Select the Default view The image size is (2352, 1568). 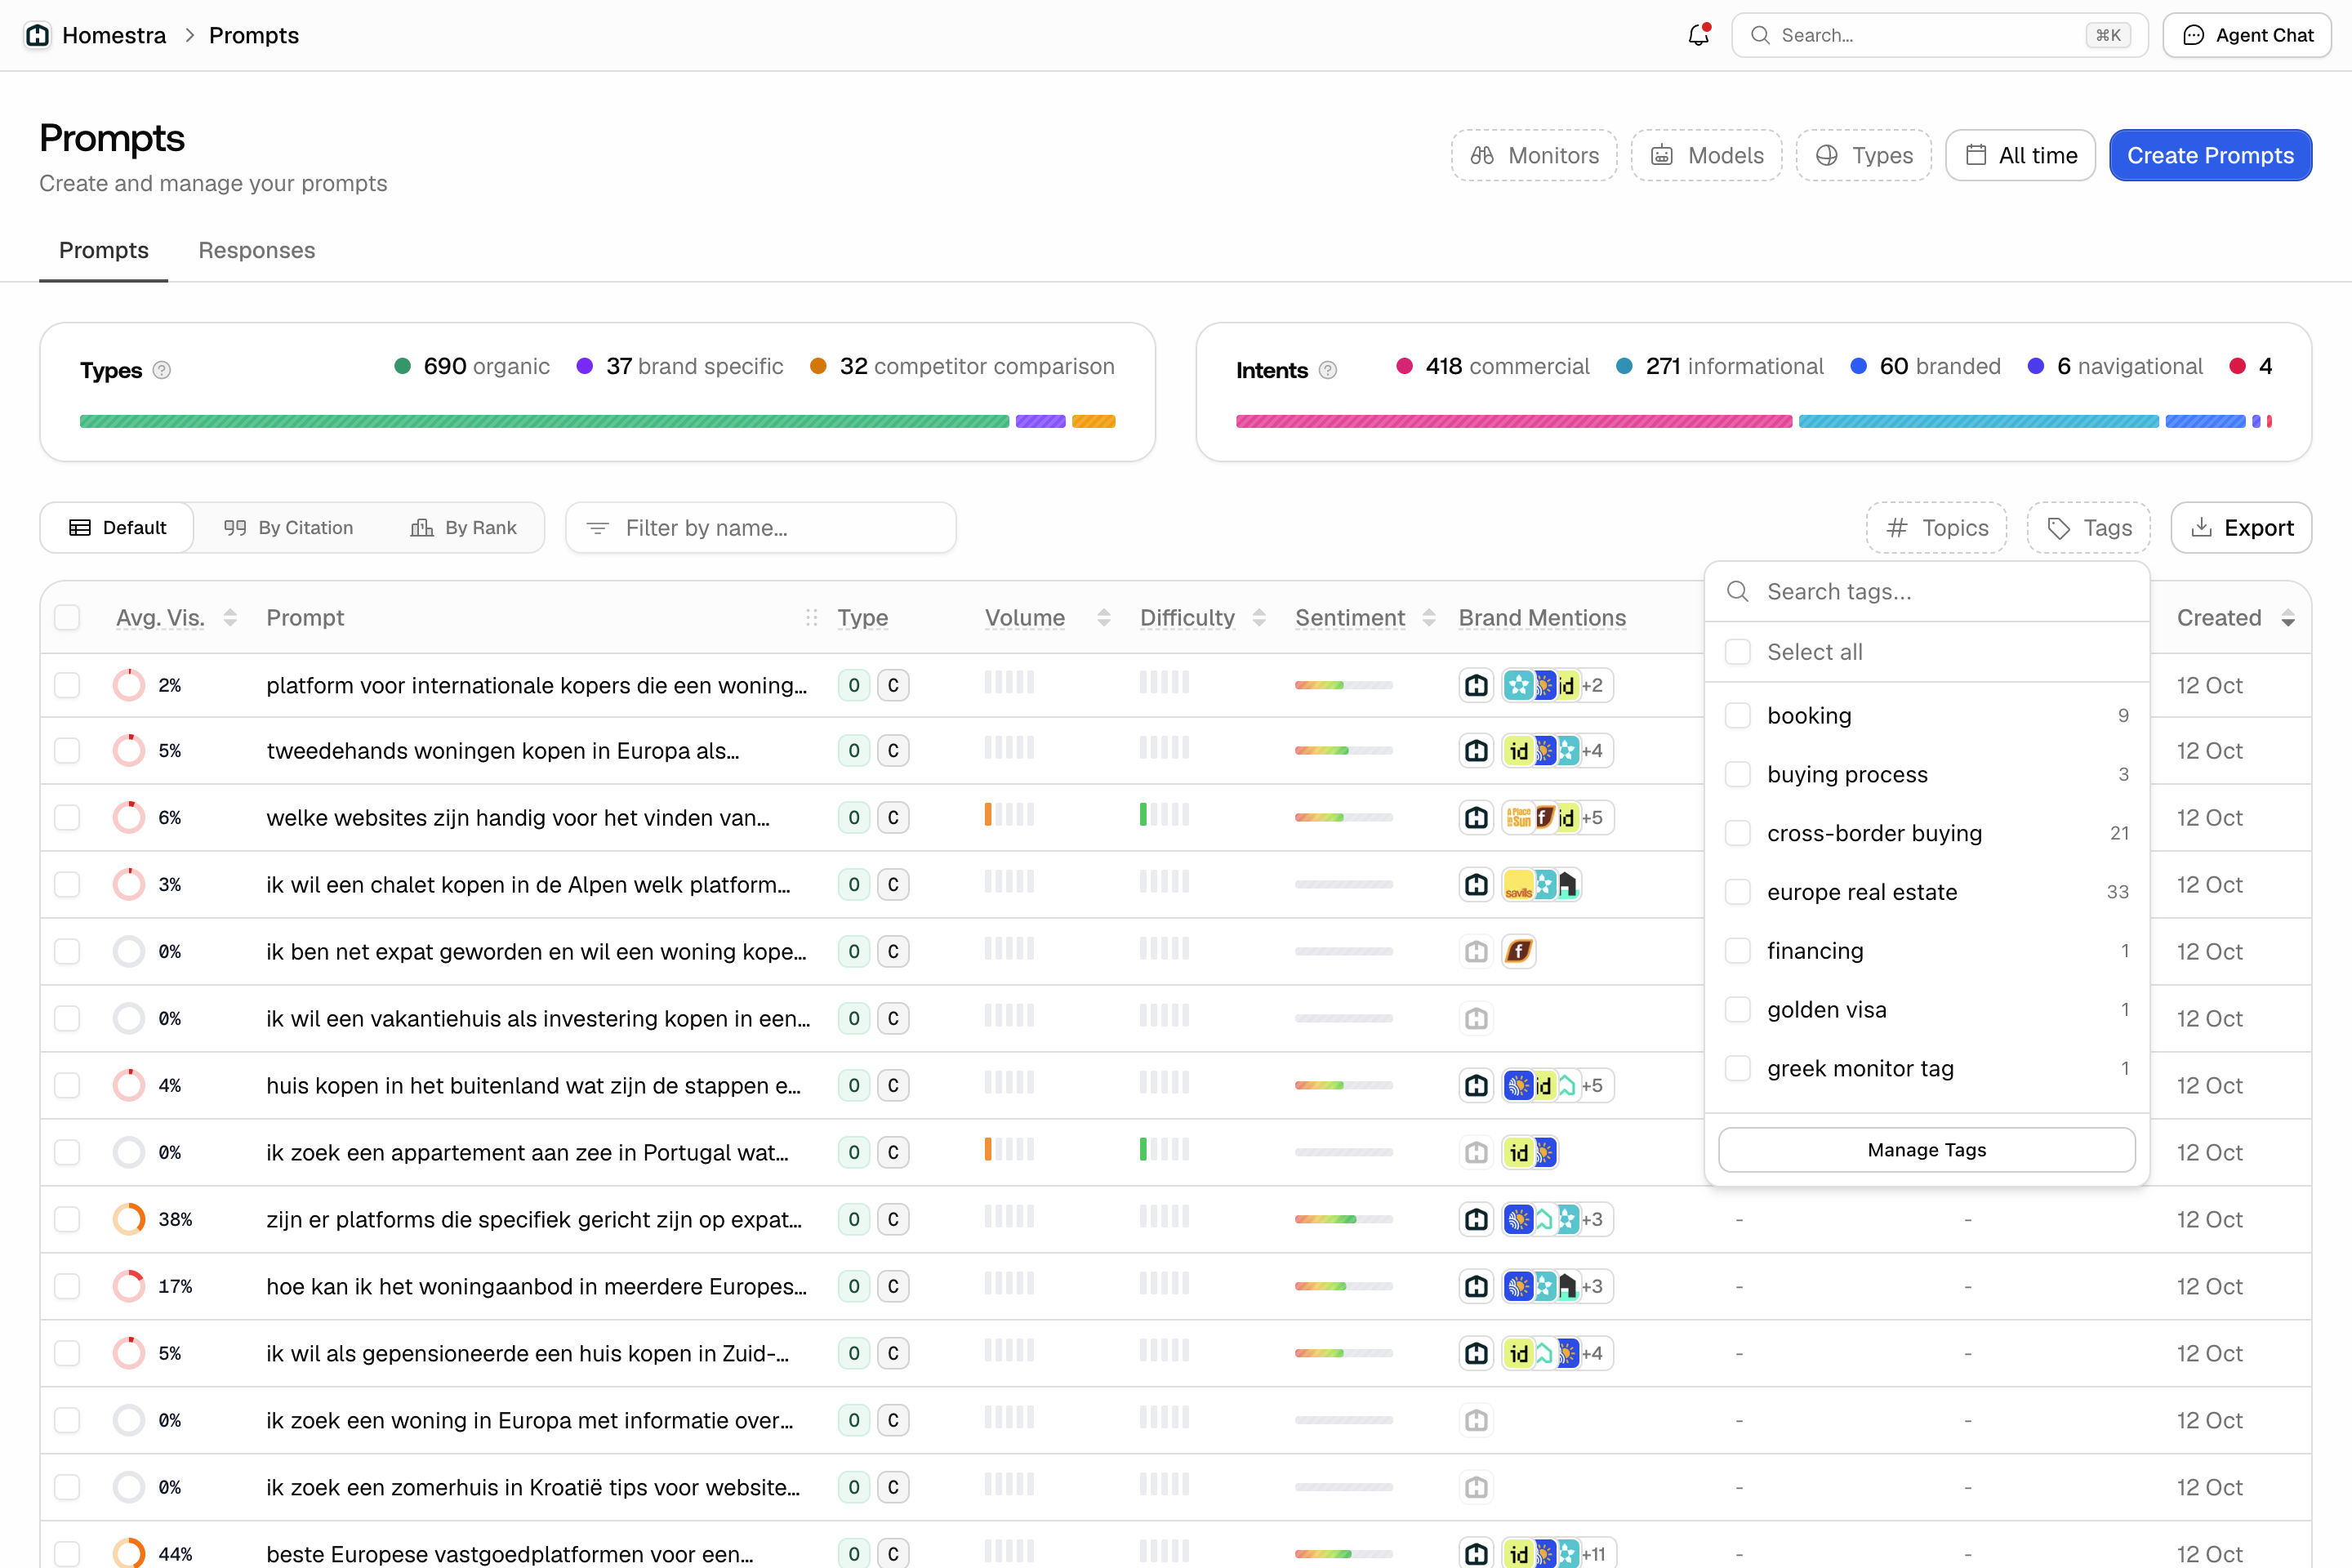[x=117, y=527]
